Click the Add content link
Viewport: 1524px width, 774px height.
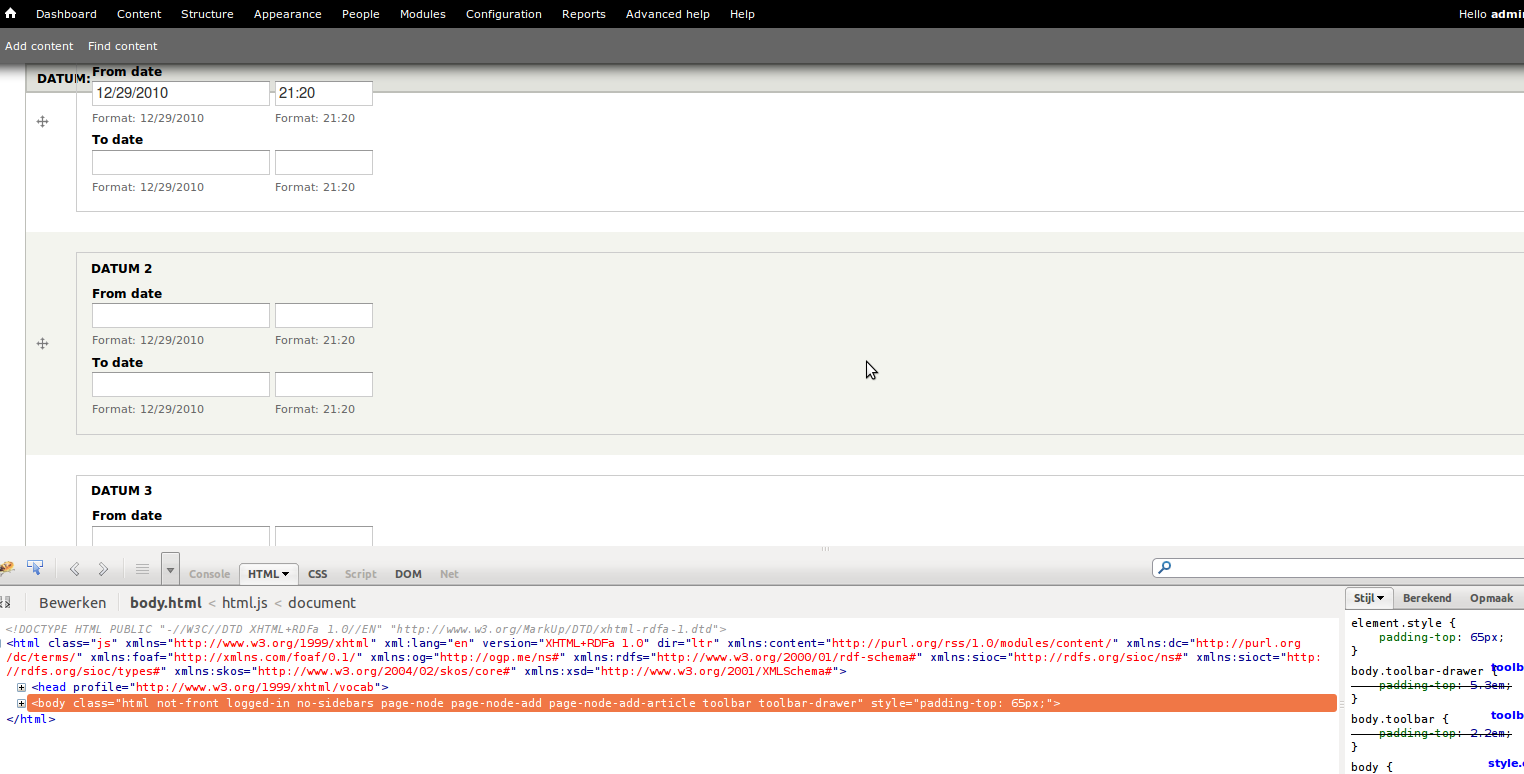tap(39, 46)
